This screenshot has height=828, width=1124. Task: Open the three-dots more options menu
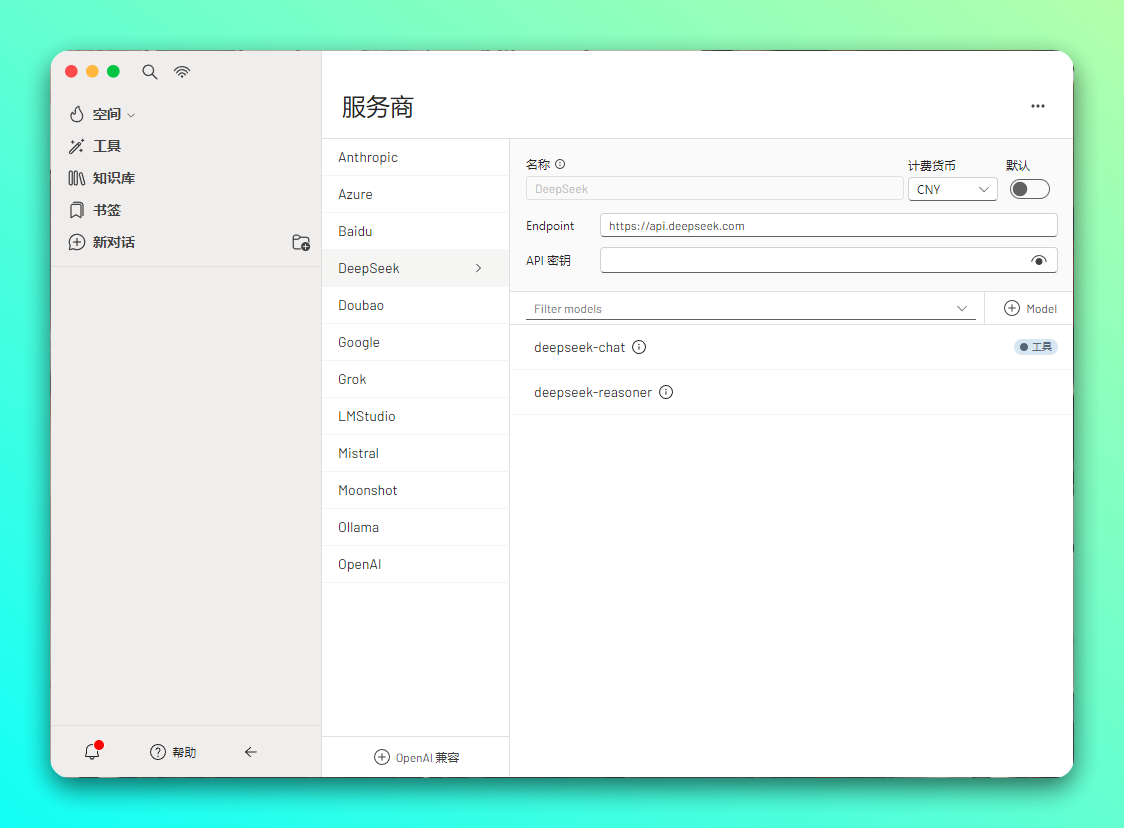point(1037,106)
